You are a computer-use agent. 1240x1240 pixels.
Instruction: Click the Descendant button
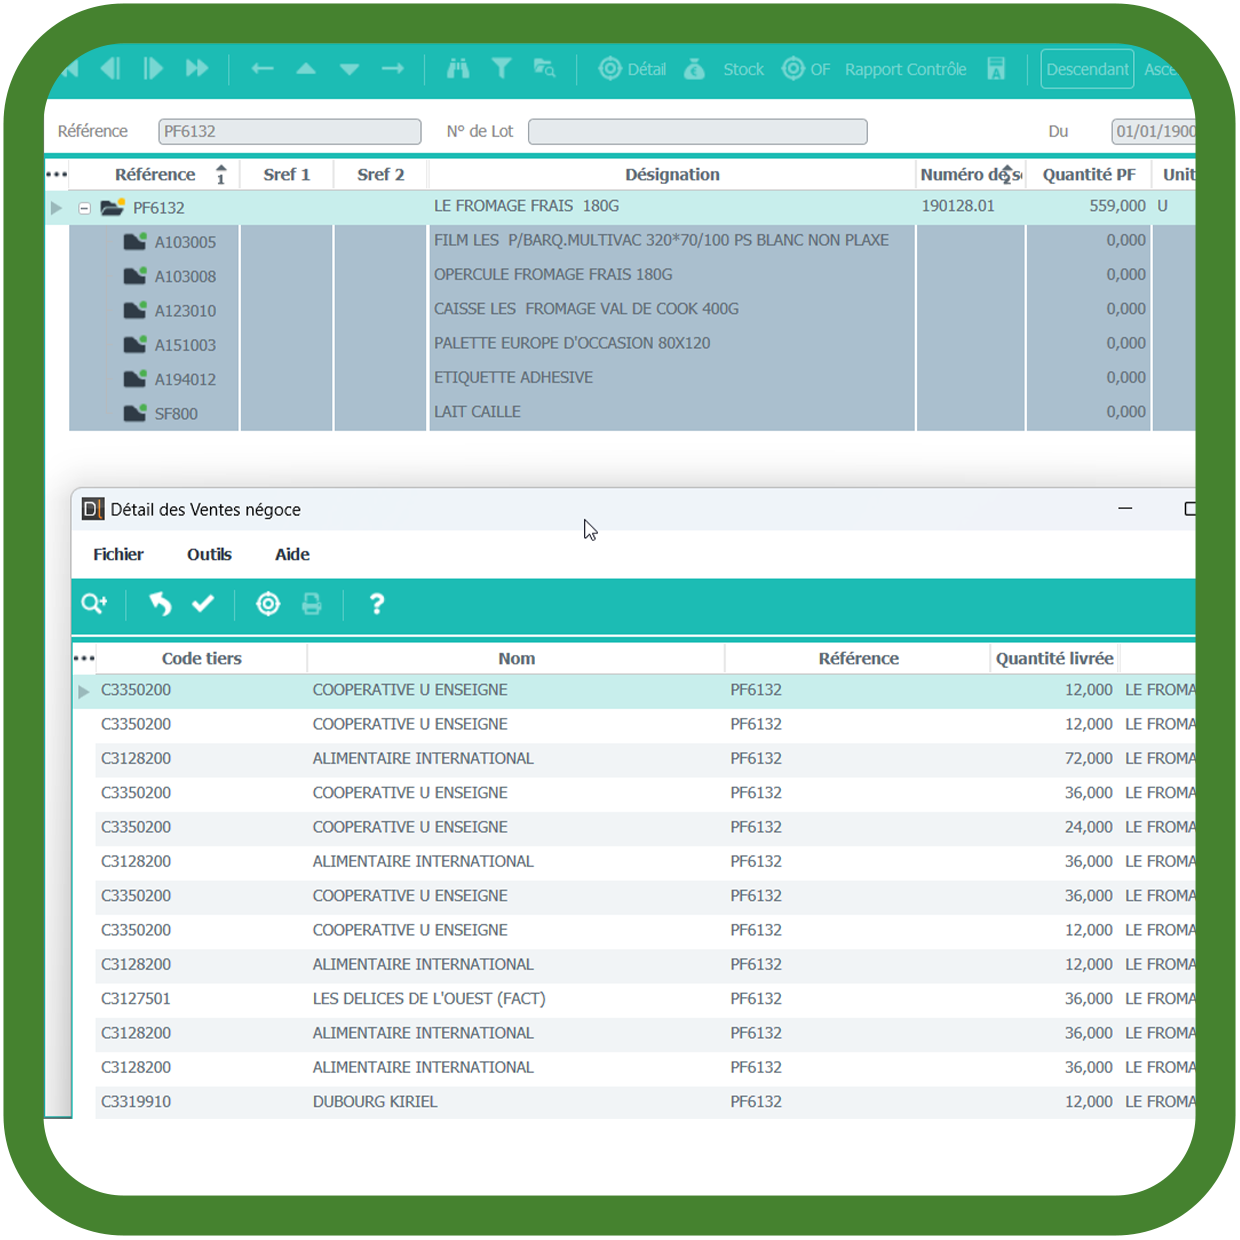click(1087, 69)
